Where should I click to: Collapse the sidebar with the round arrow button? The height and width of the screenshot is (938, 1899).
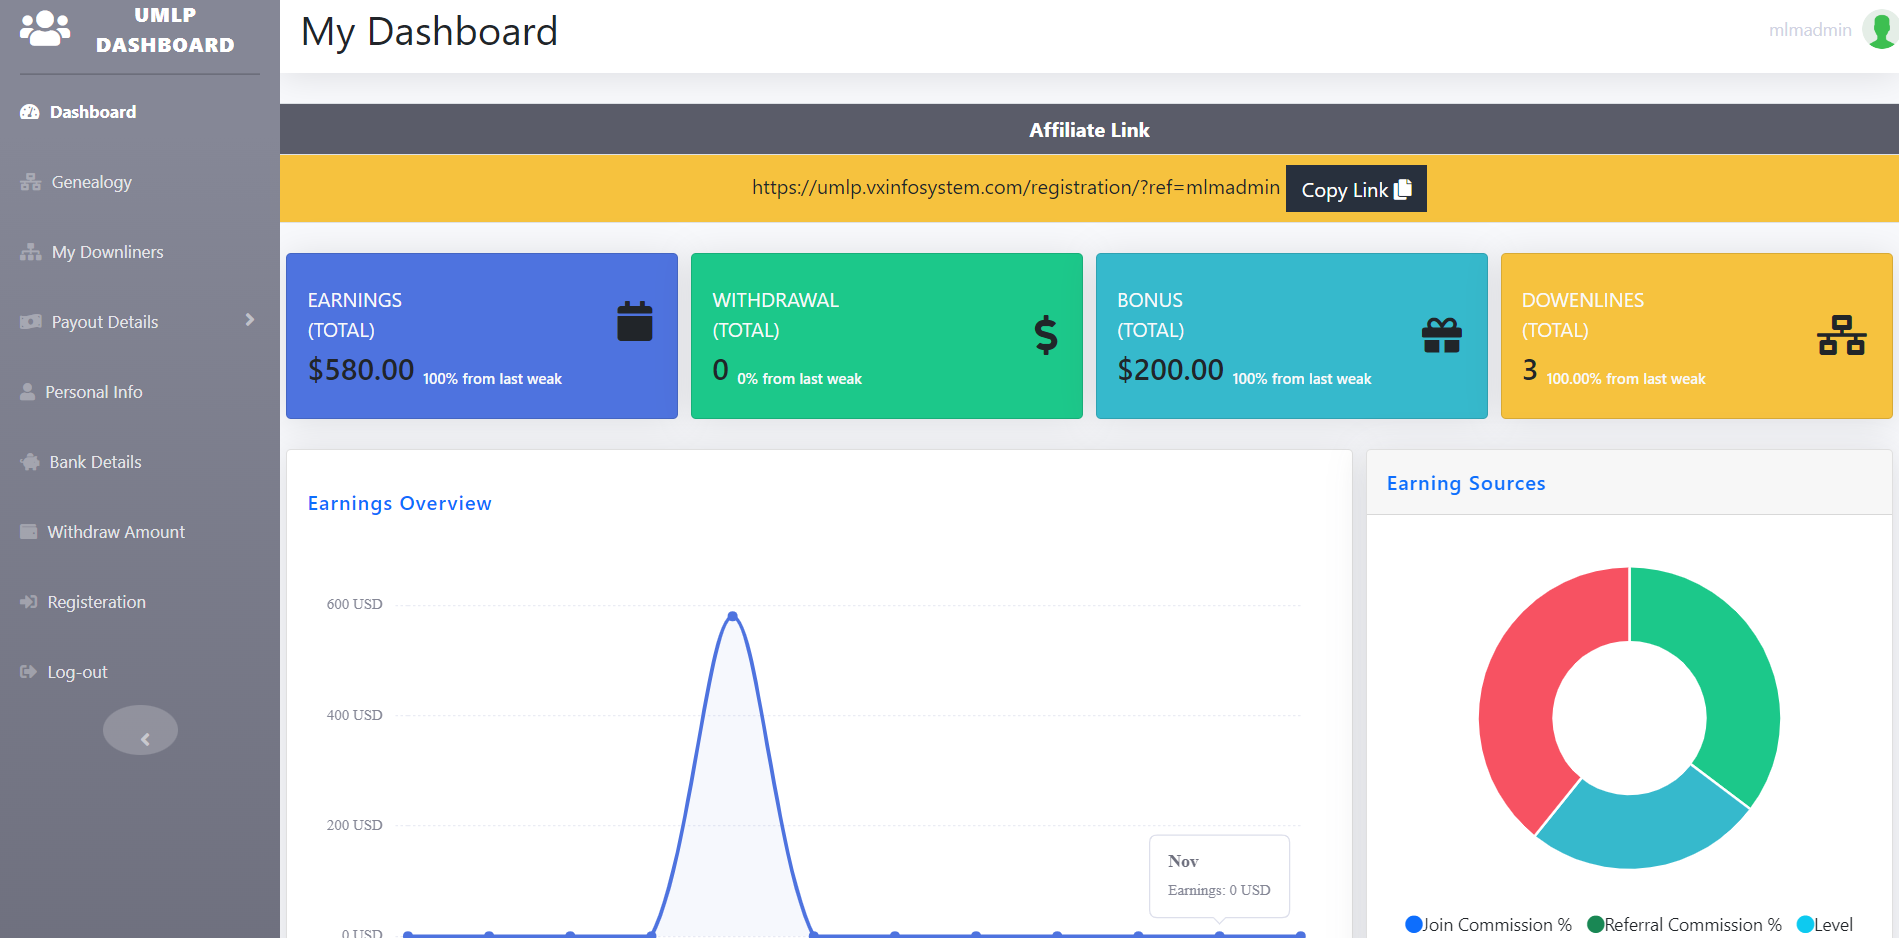[x=140, y=730]
